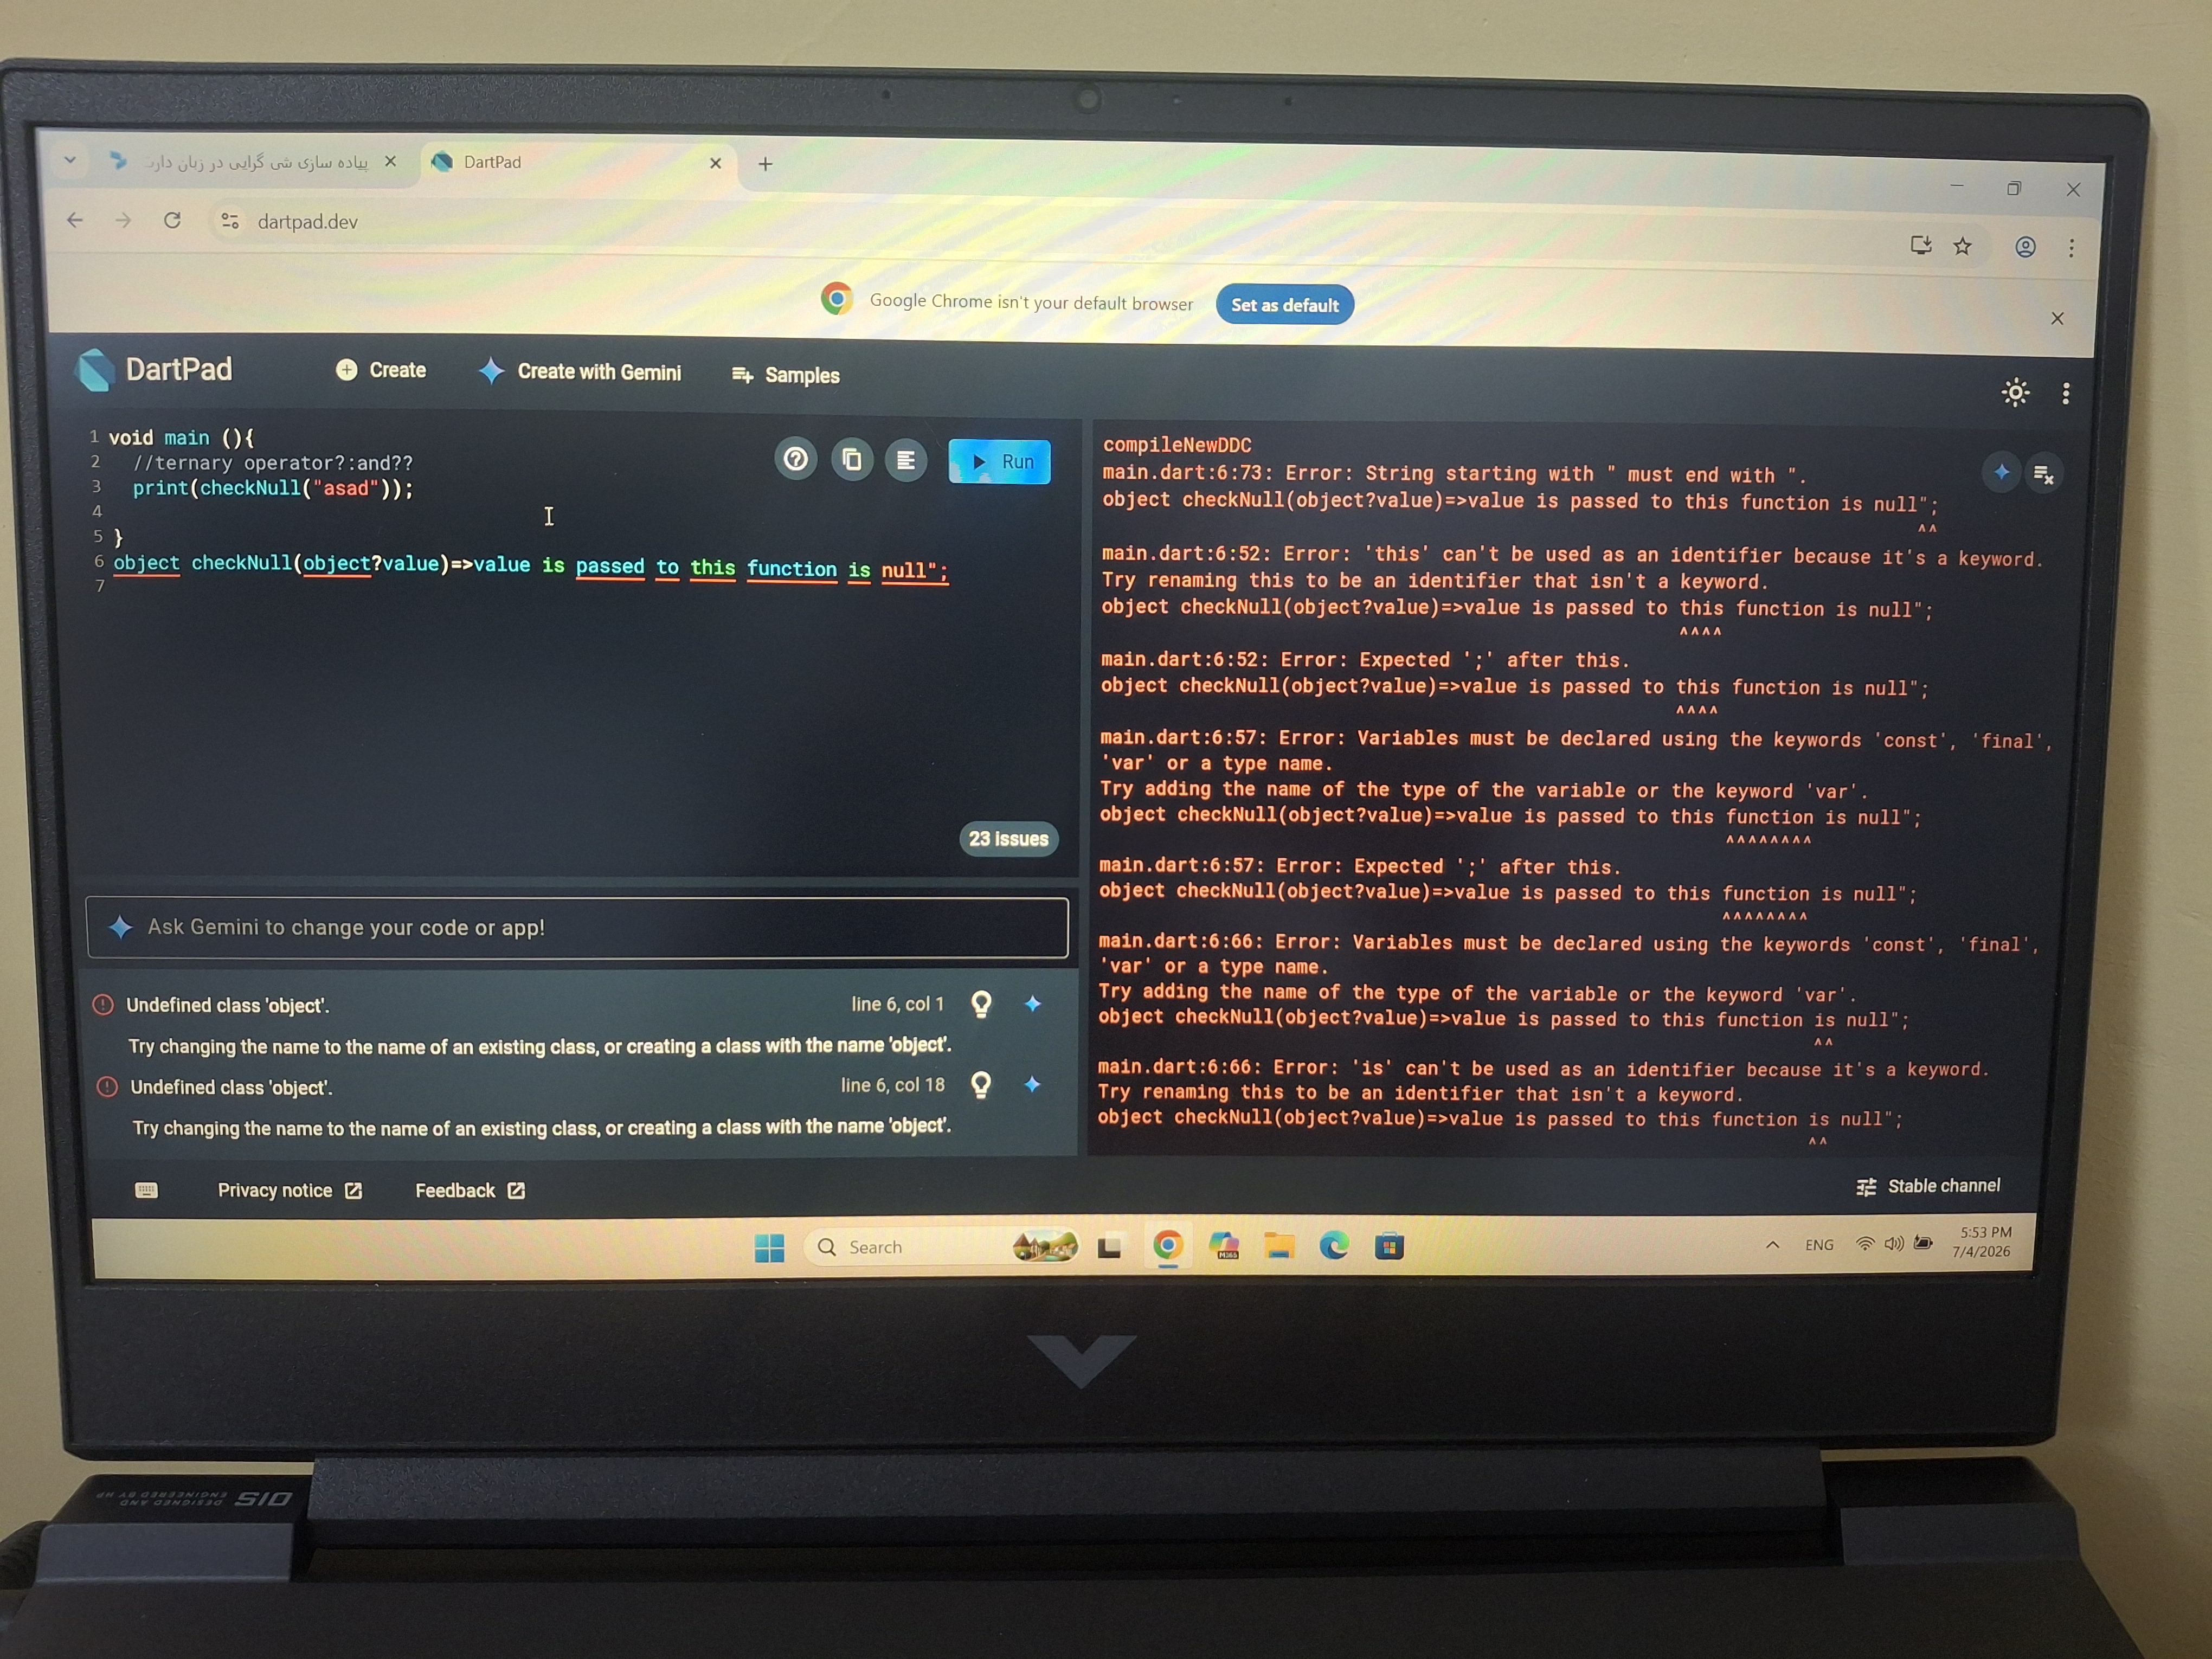Format code with the format icon

coord(906,461)
